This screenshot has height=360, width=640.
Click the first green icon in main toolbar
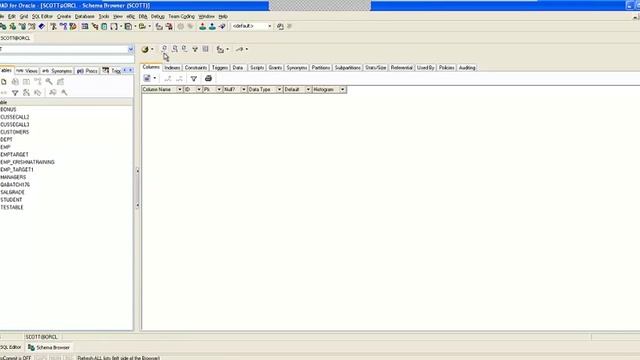click(3, 26)
